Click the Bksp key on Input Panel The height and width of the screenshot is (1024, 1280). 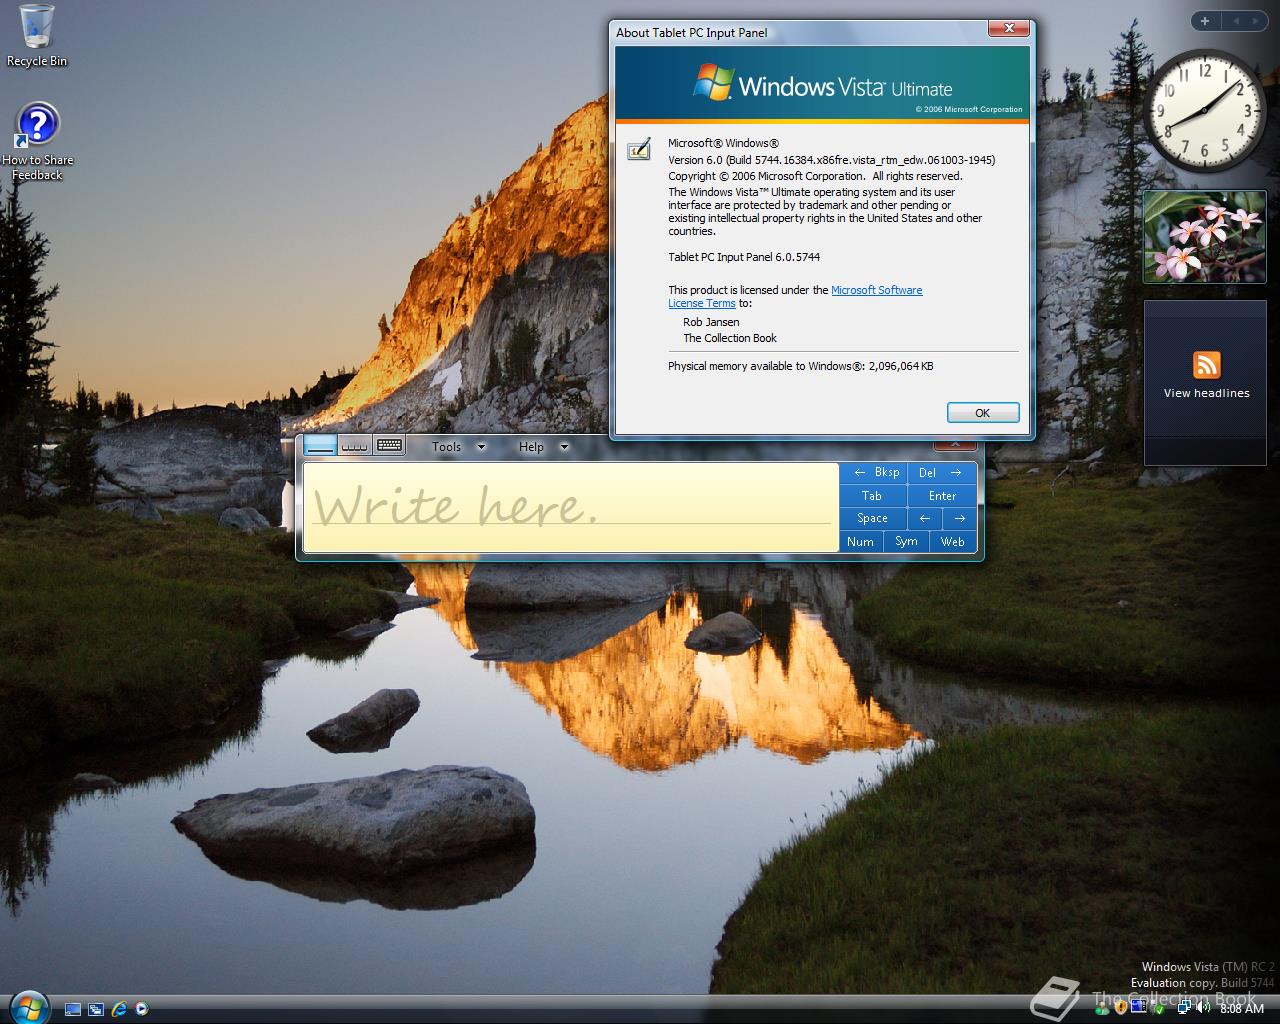(x=873, y=472)
